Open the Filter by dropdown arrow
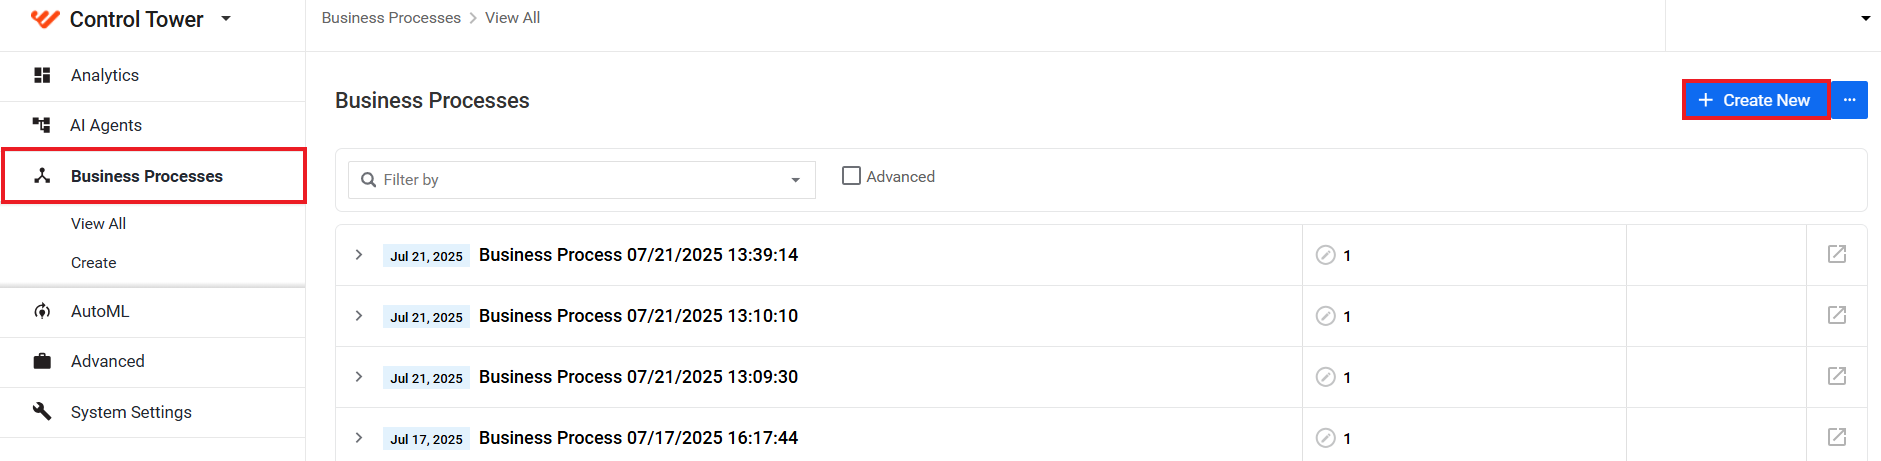 click(796, 180)
